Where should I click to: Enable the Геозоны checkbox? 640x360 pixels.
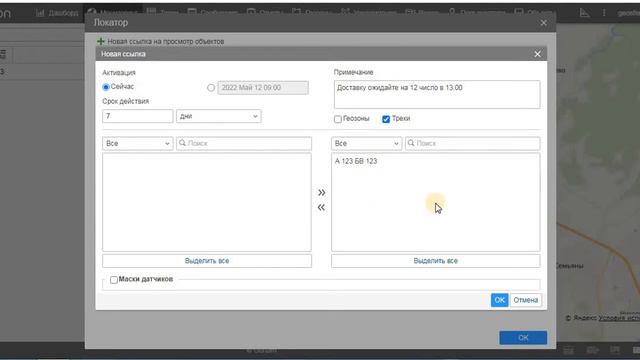[x=338, y=119]
